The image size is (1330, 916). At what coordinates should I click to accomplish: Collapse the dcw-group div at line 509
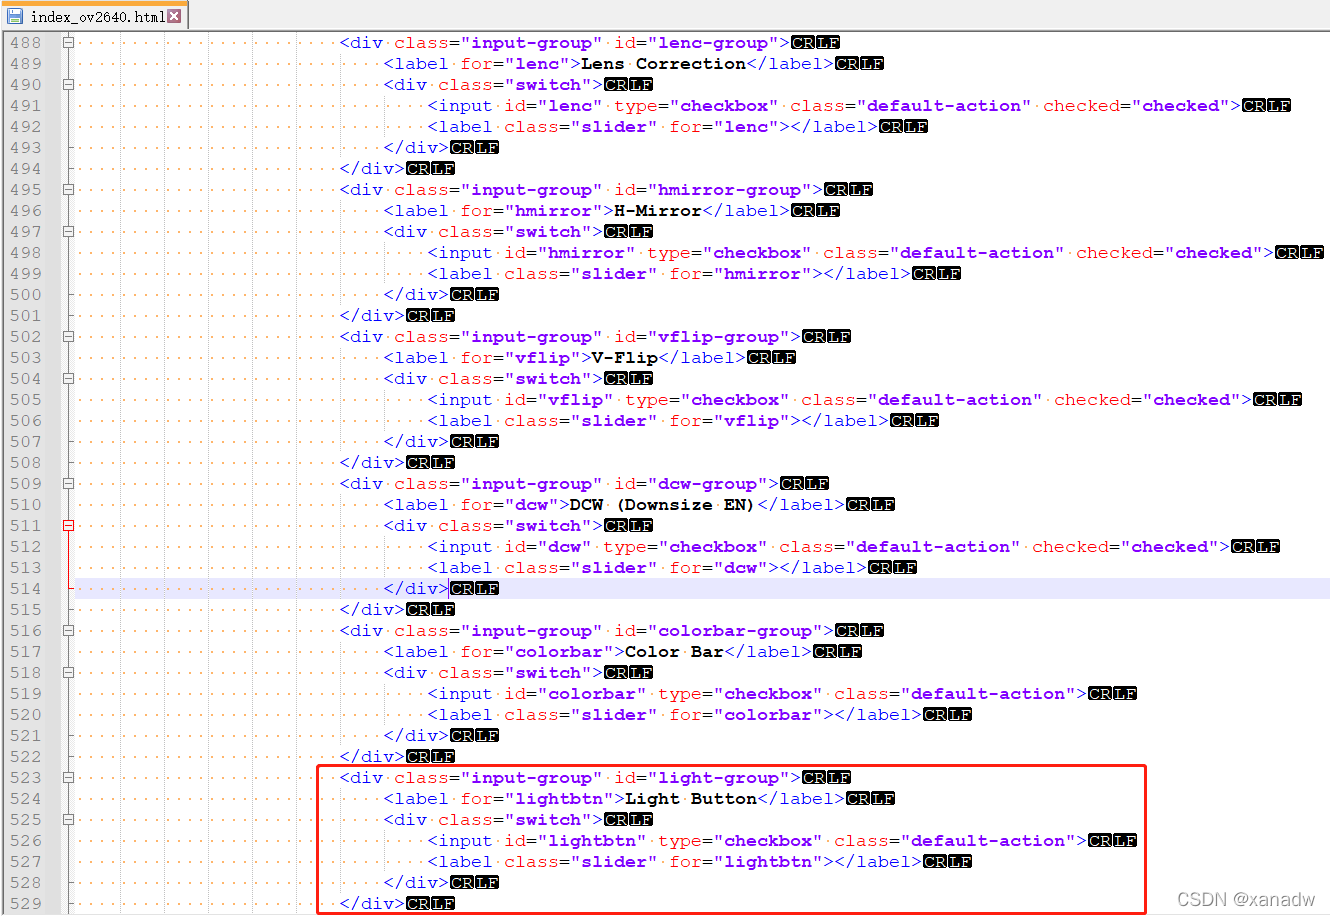tap(68, 484)
